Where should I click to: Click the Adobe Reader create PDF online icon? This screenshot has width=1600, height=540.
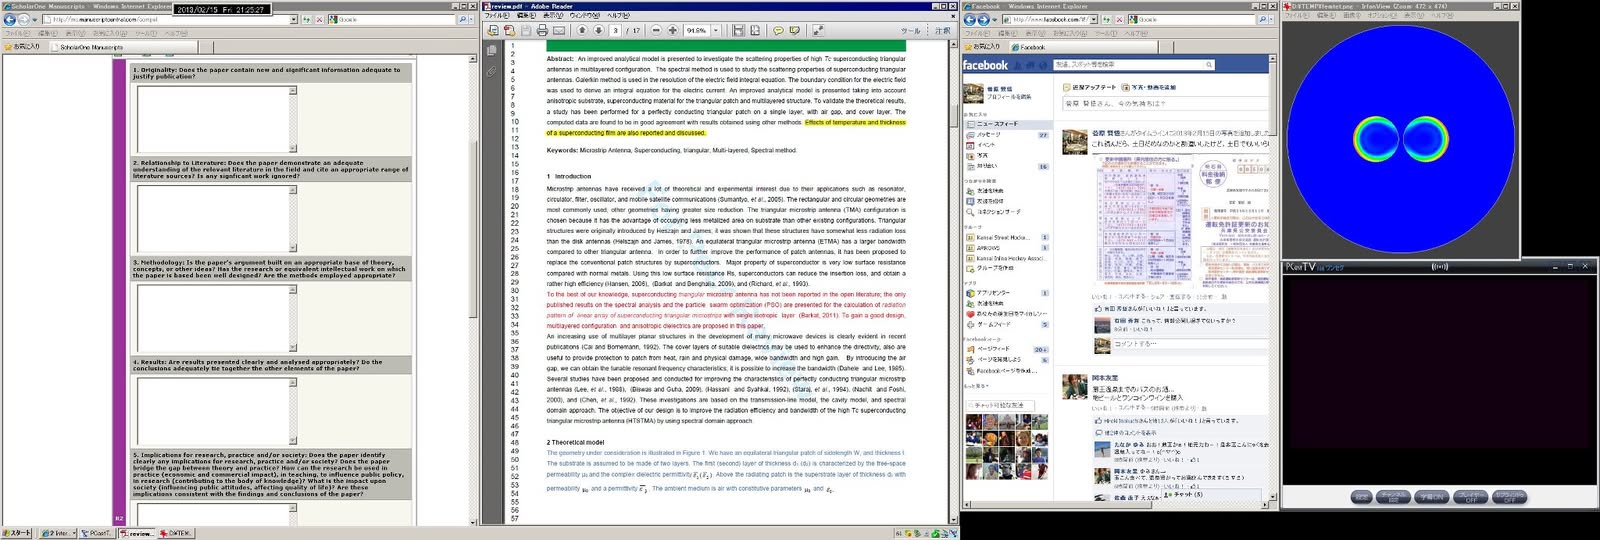click(x=509, y=31)
